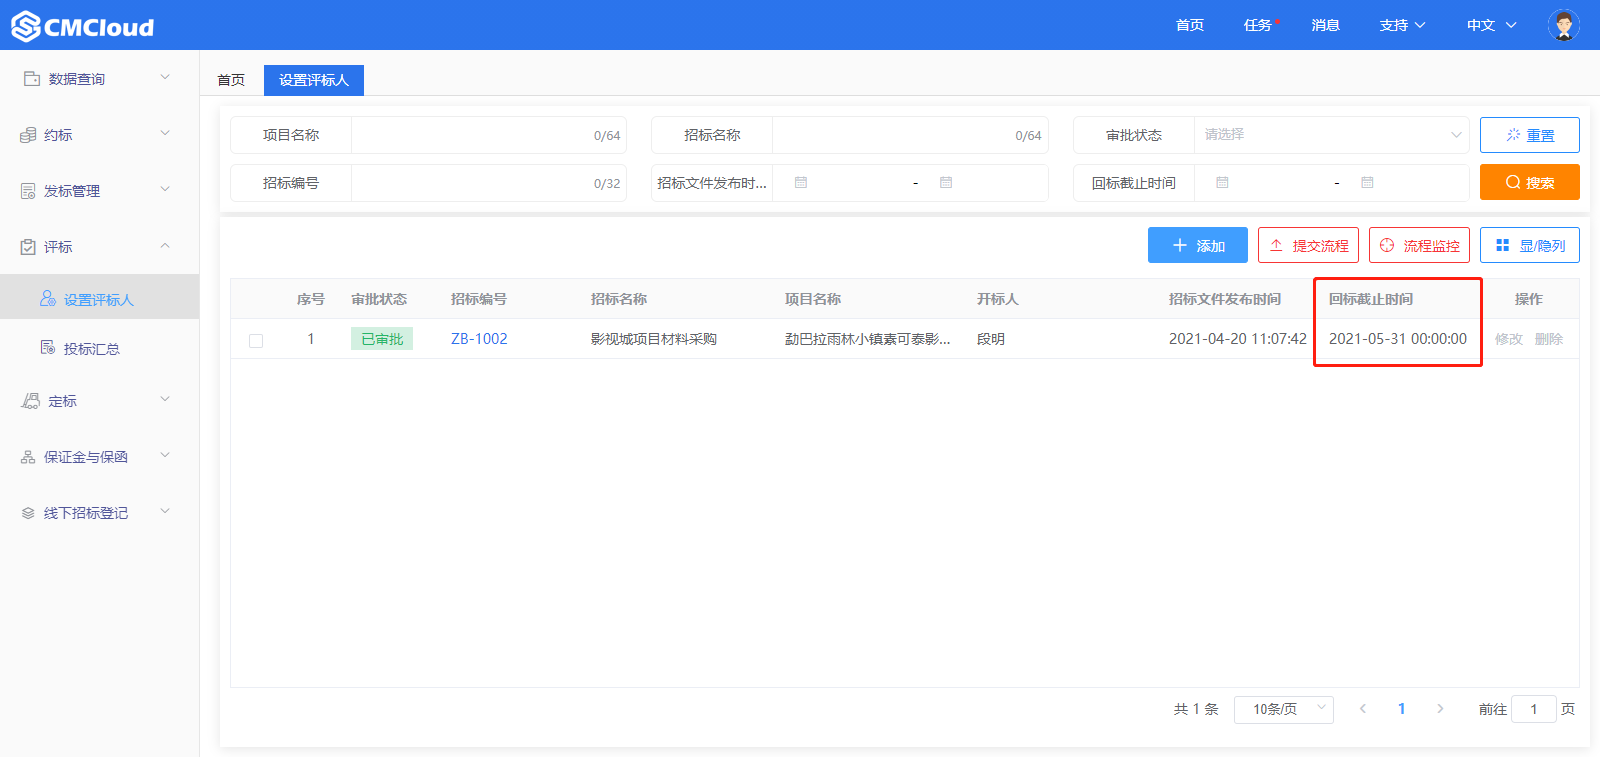The width and height of the screenshot is (1600, 757).
Task: Click the 2021-05-31 00:00:00 cell
Action: point(1398,339)
